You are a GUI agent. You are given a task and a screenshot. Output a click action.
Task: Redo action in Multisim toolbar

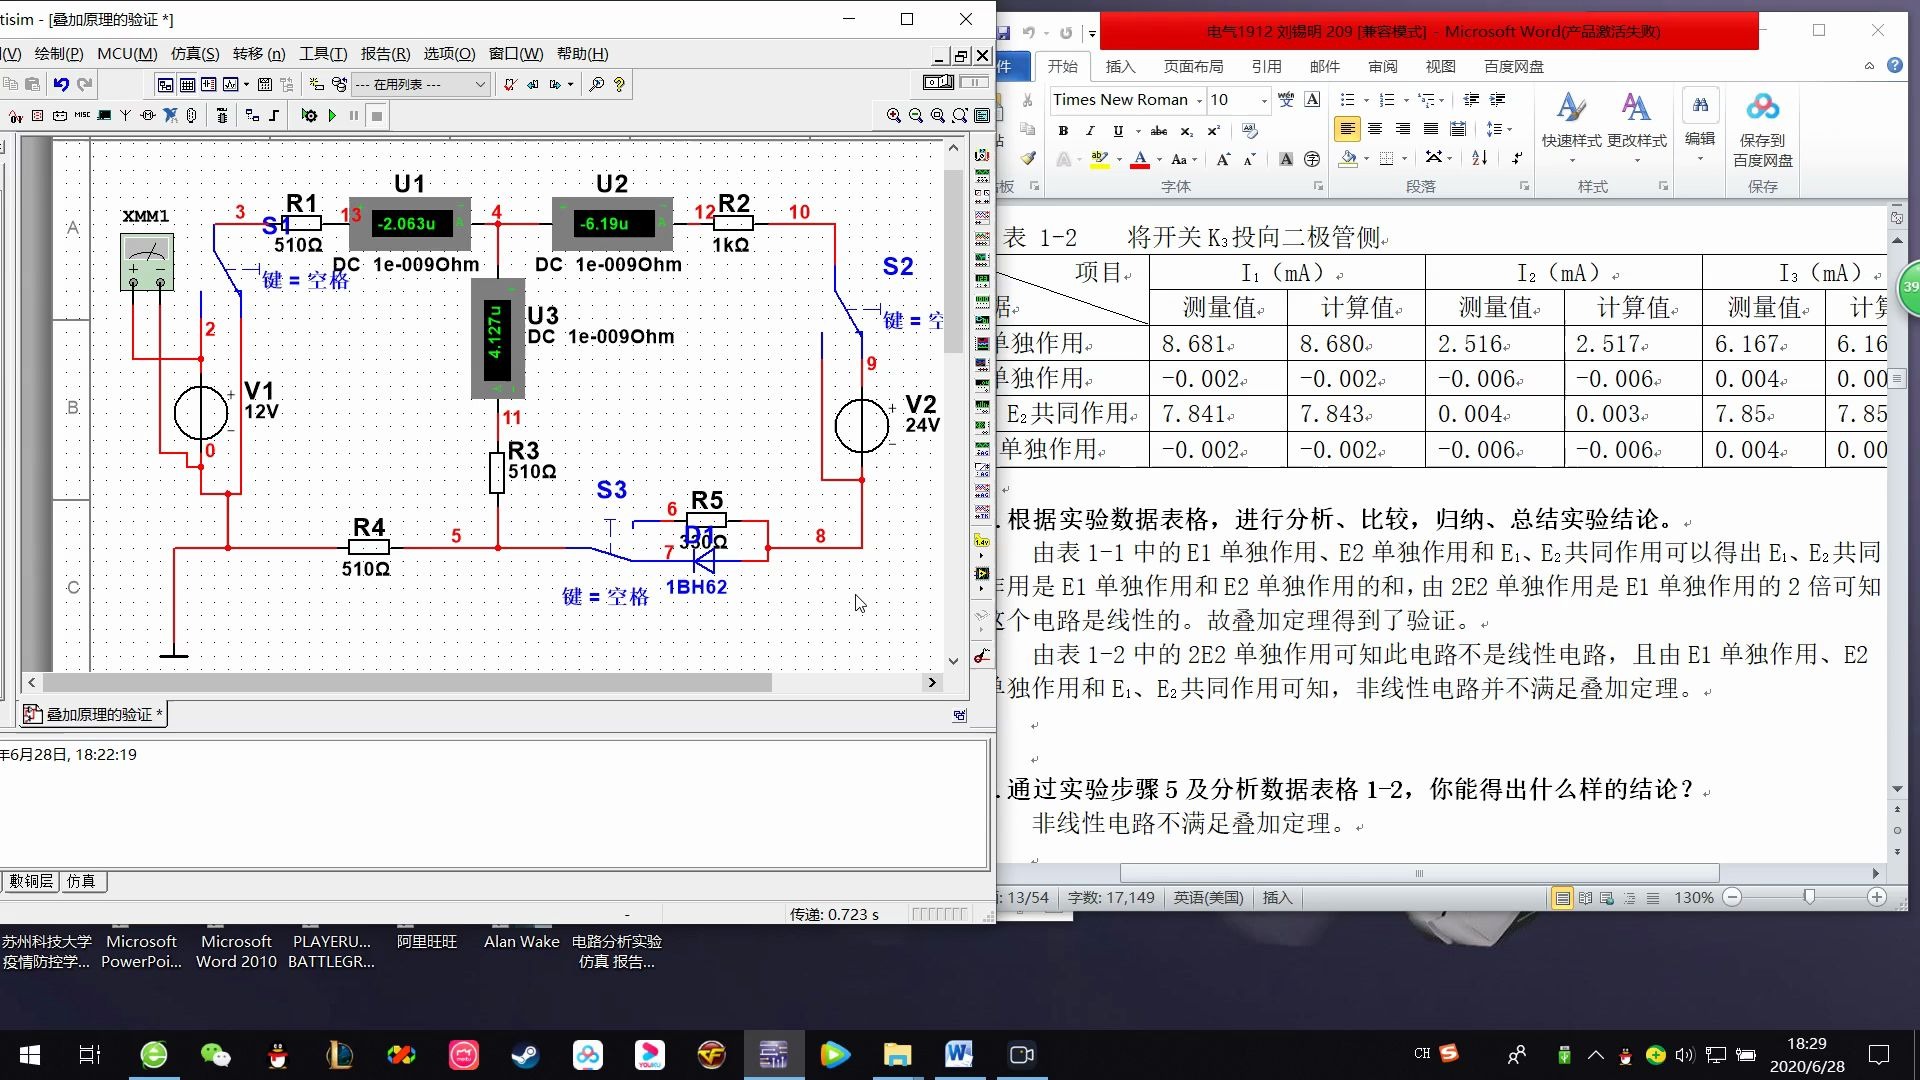click(x=85, y=85)
